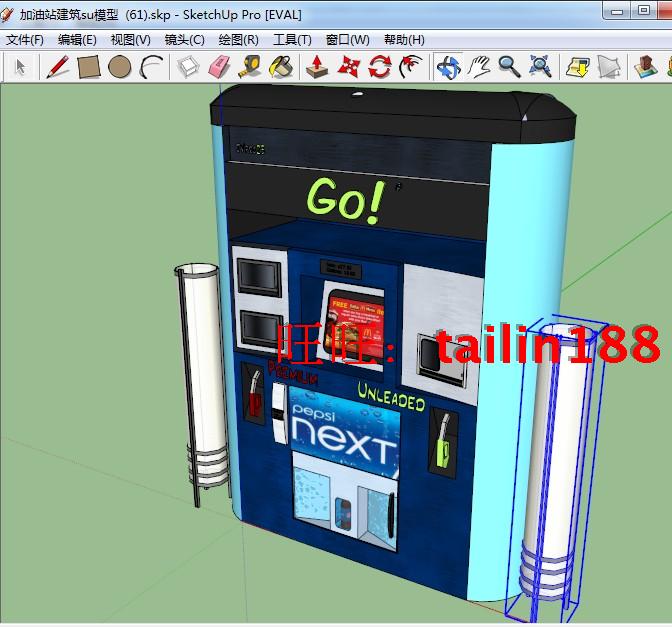The width and height of the screenshot is (672, 627).
Task: Choose the red Move tool
Action: click(x=349, y=67)
